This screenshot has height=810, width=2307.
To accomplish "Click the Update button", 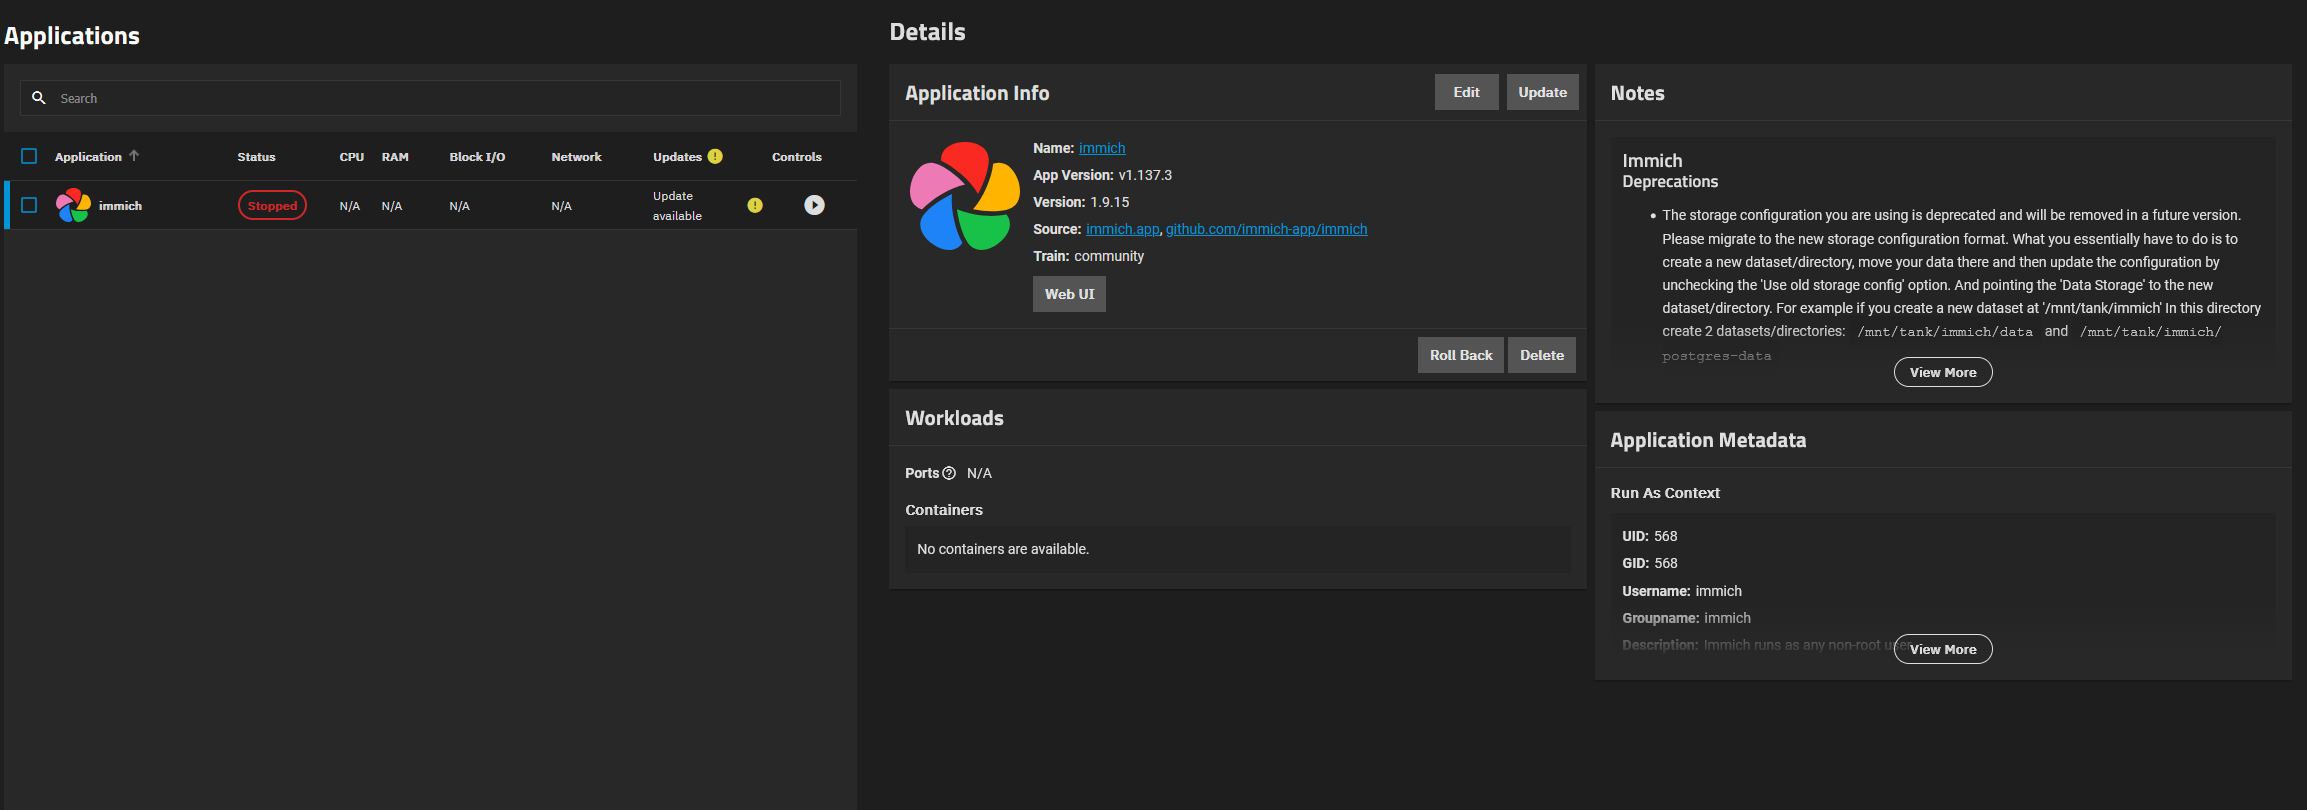I will click(1542, 92).
